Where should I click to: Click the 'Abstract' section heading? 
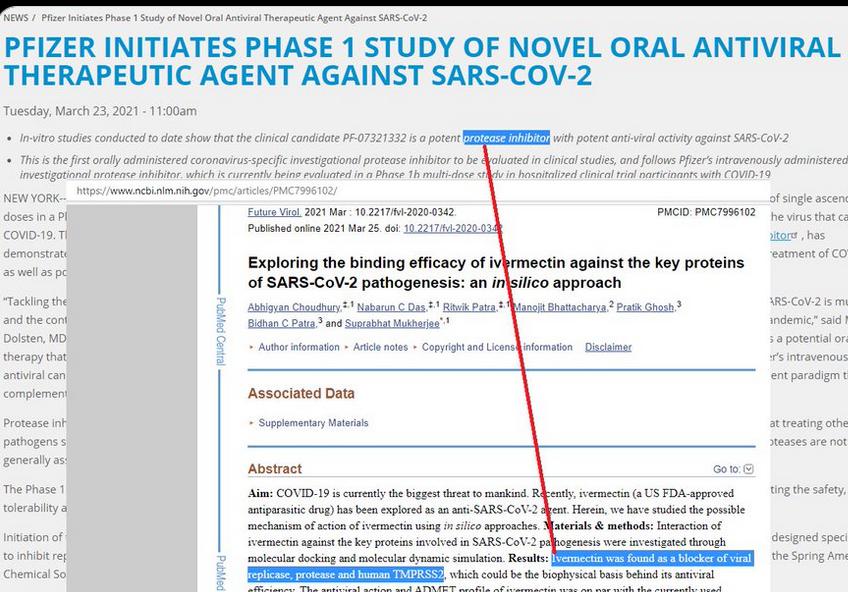click(275, 469)
